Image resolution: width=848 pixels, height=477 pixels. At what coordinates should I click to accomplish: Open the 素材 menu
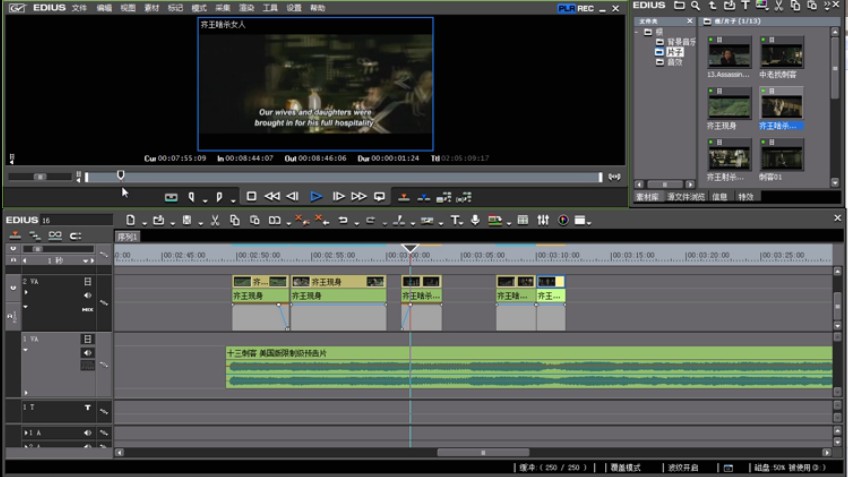tap(151, 8)
